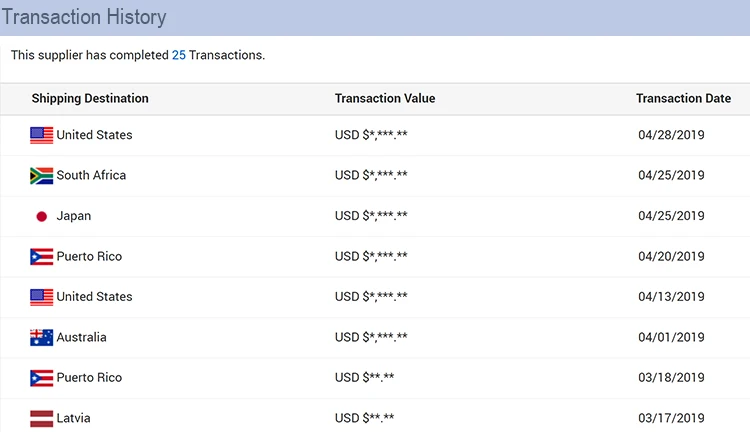
Task: Click the 04/01/2019 transaction date
Action: pos(671,338)
